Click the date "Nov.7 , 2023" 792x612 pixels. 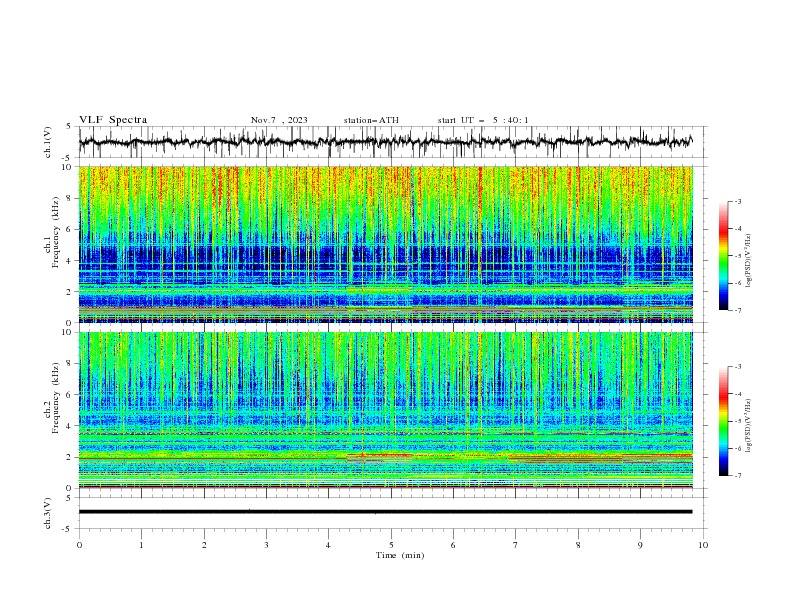pos(279,120)
